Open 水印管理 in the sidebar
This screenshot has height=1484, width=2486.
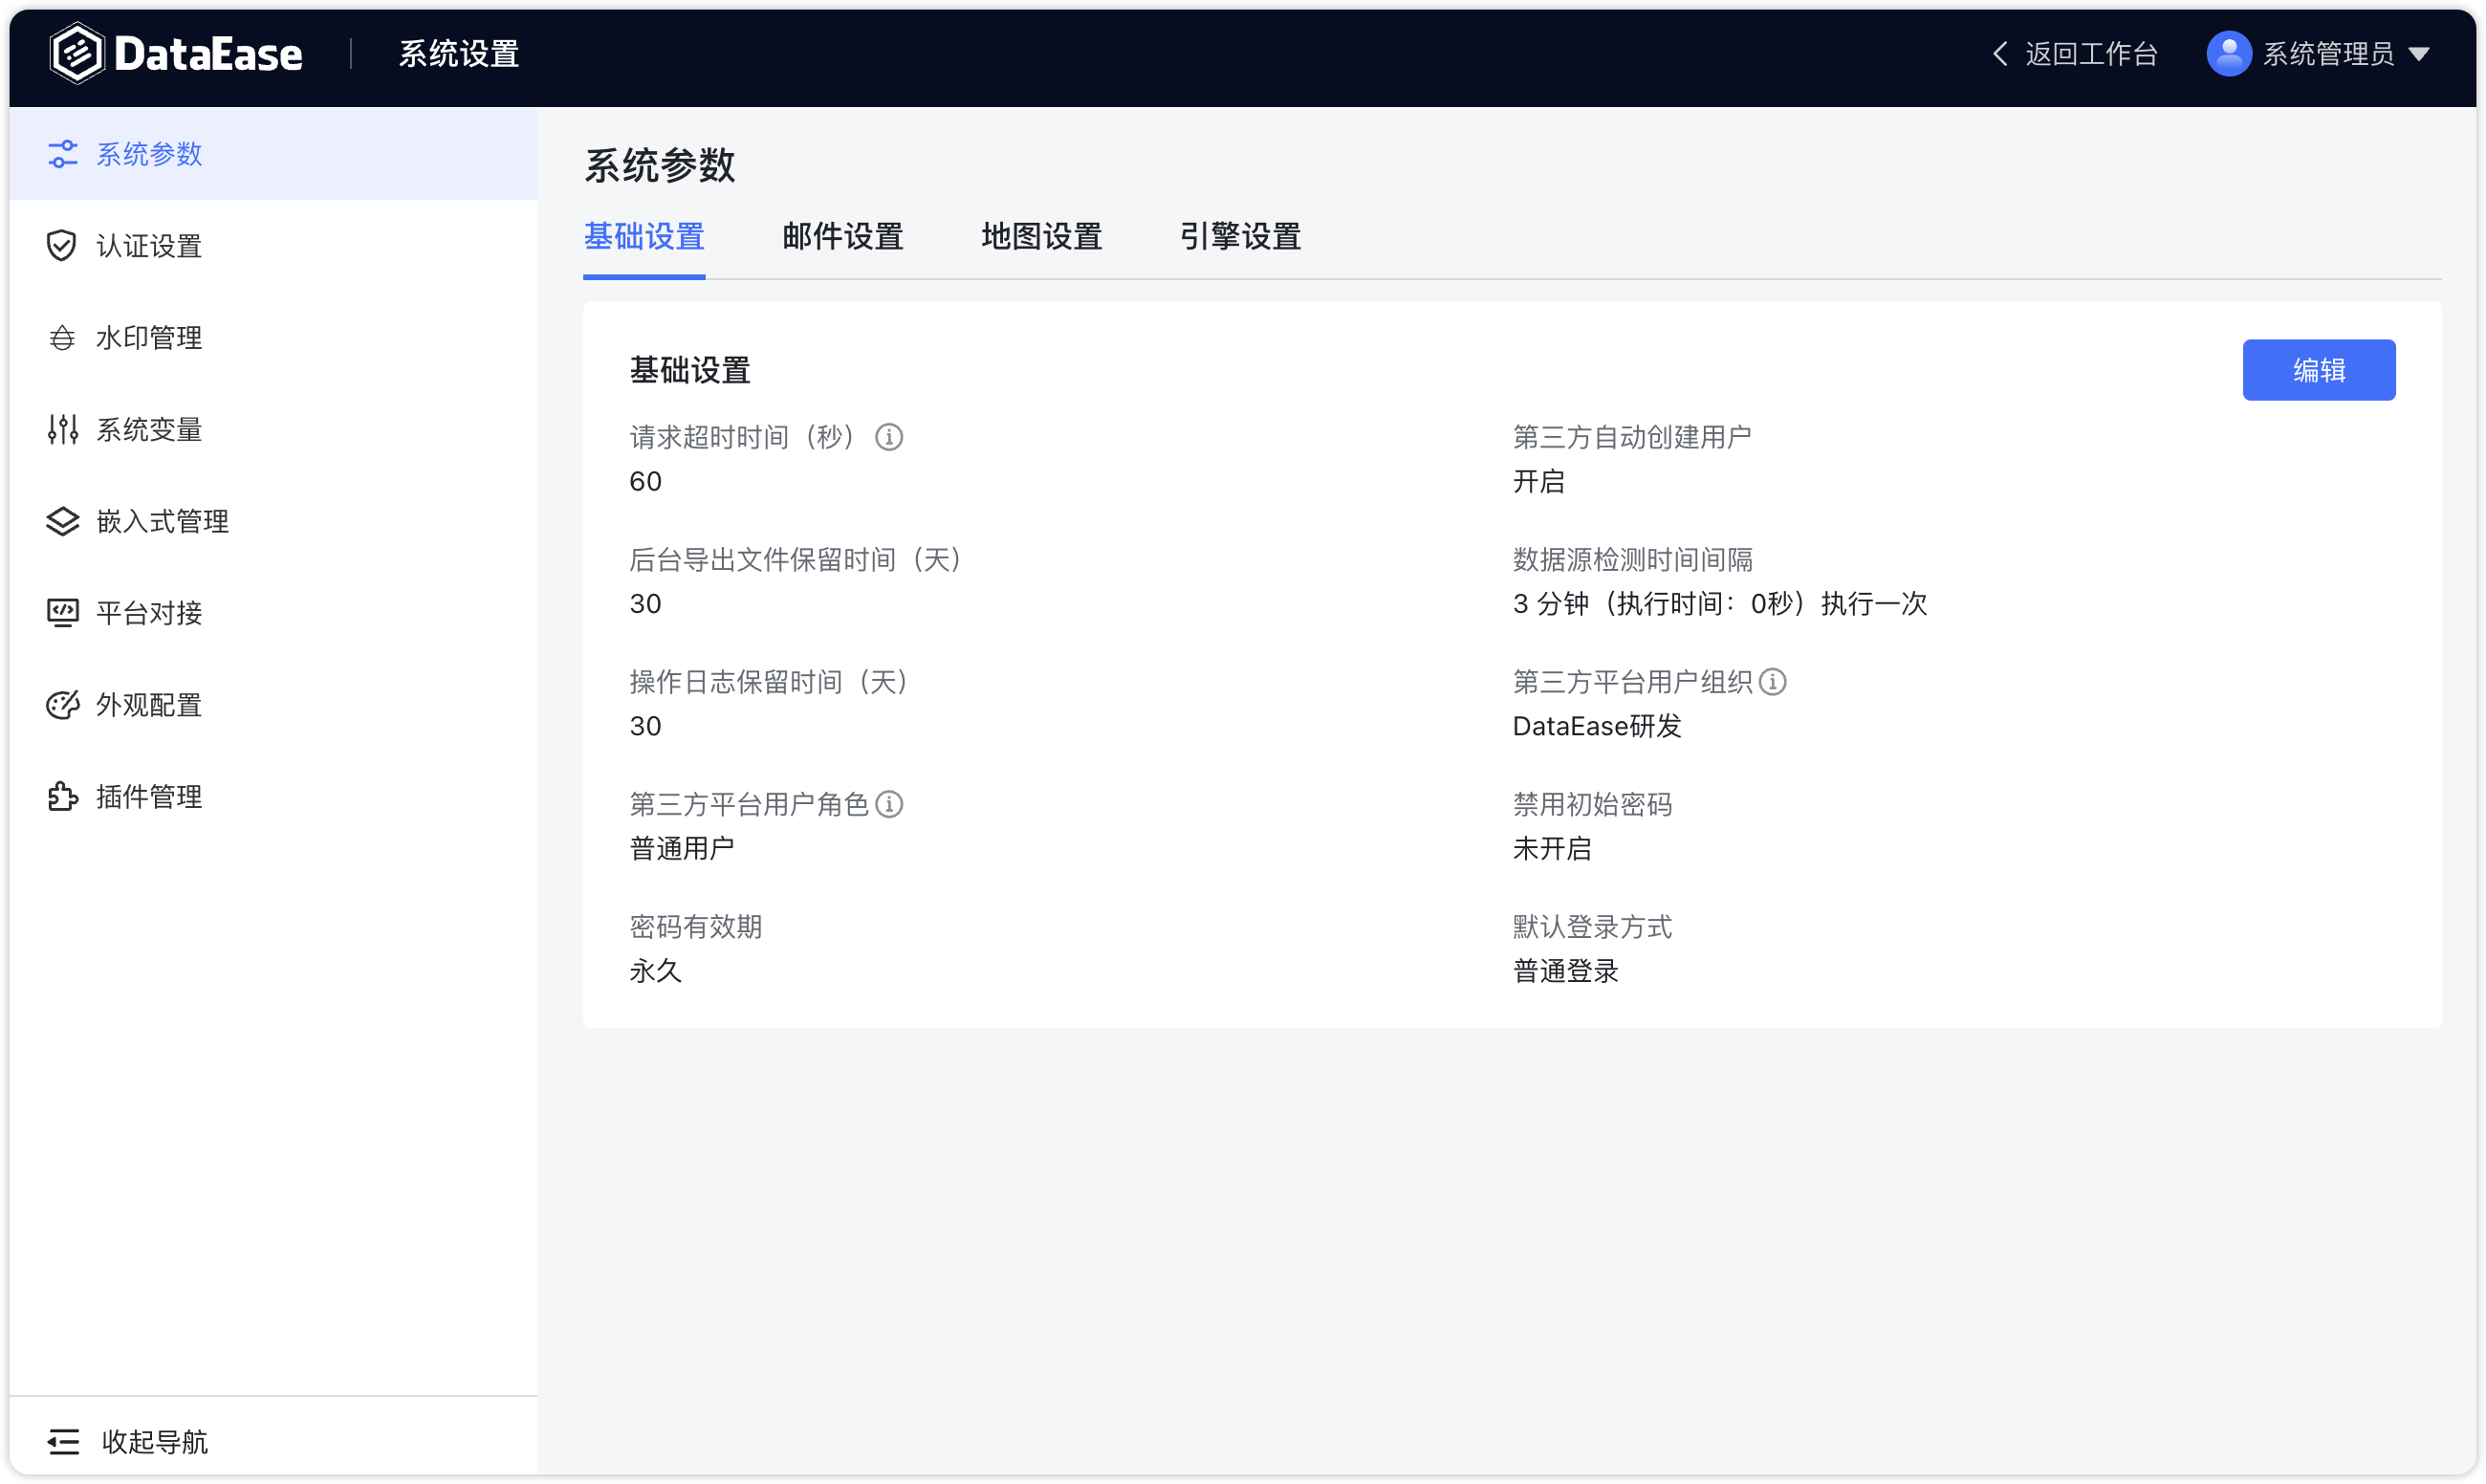[273, 338]
